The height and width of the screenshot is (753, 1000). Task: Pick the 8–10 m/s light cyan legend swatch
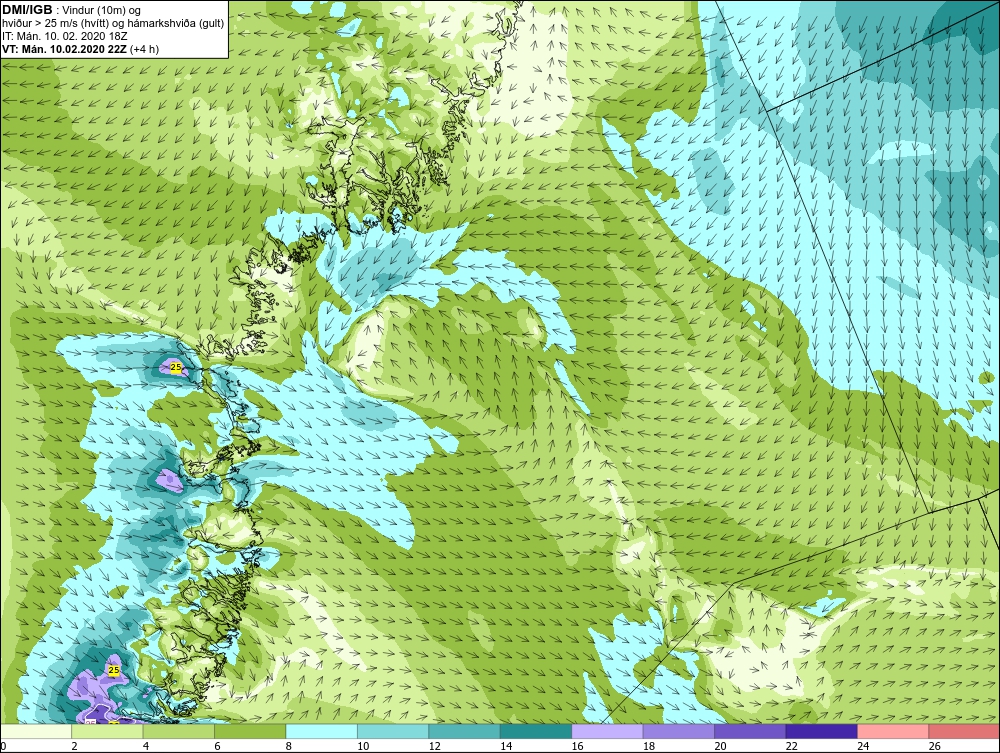click(321, 731)
